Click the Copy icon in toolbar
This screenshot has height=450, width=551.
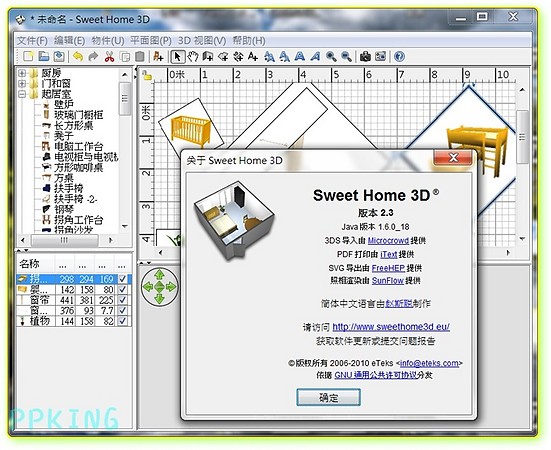125,56
